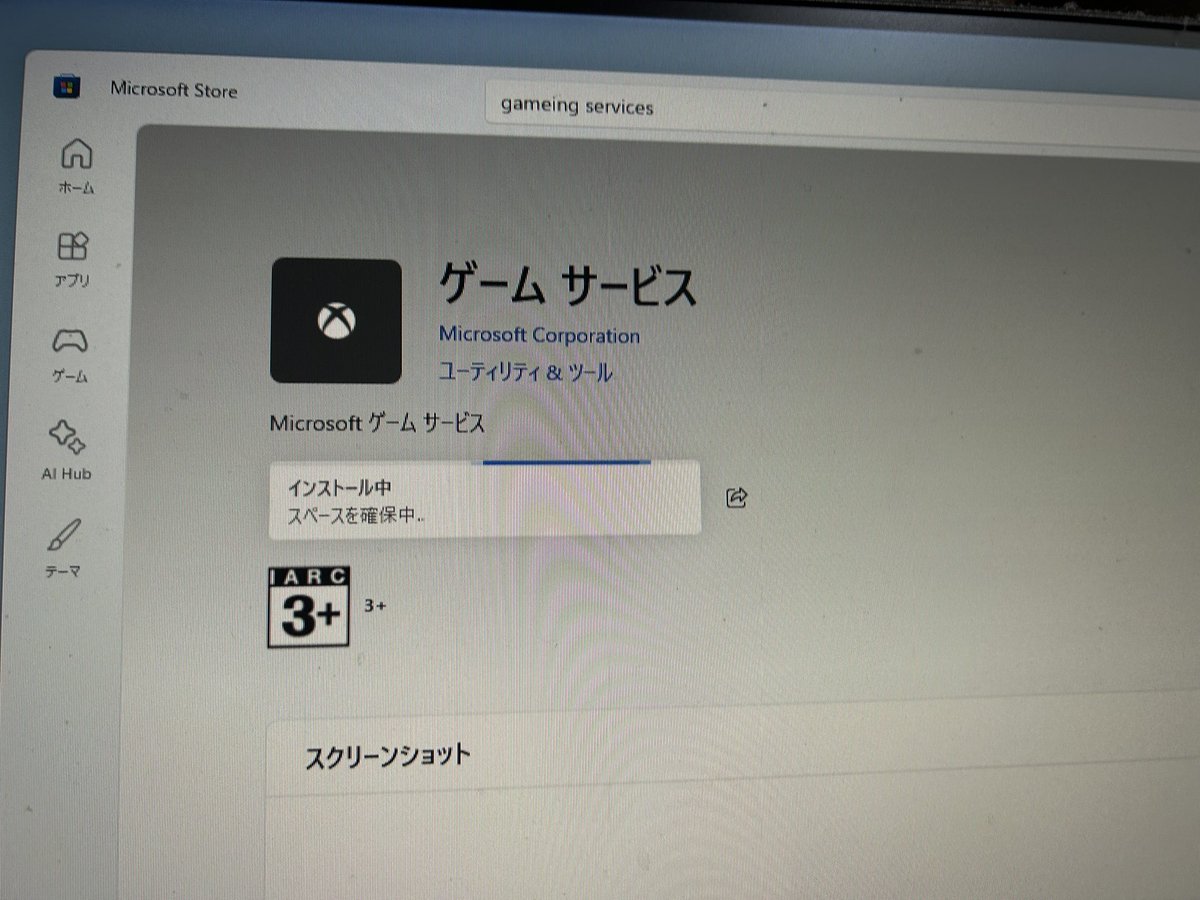Open the Microsoft Corporation publisher link
This screenshot has width=1200, height=900.
coord(539,335)
